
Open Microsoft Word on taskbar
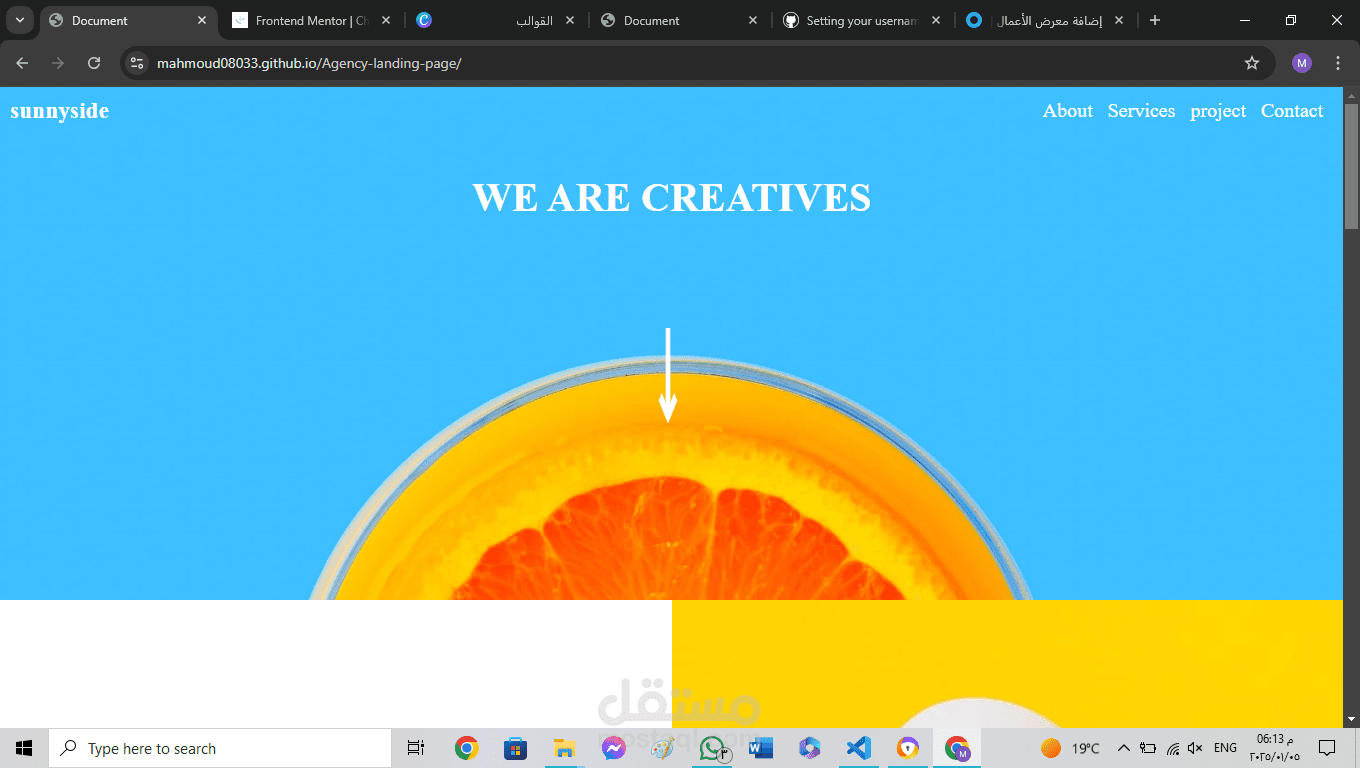761,748
